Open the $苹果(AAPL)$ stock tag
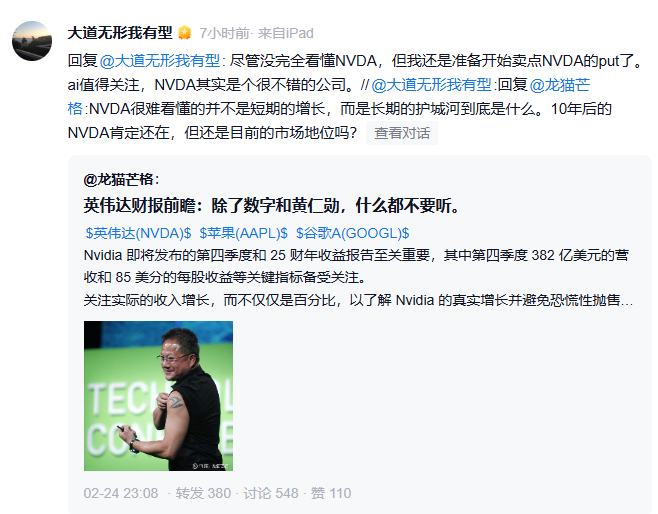Image resolution: width=658 pixels, height=514 pixels. click(x=243, y=233)
